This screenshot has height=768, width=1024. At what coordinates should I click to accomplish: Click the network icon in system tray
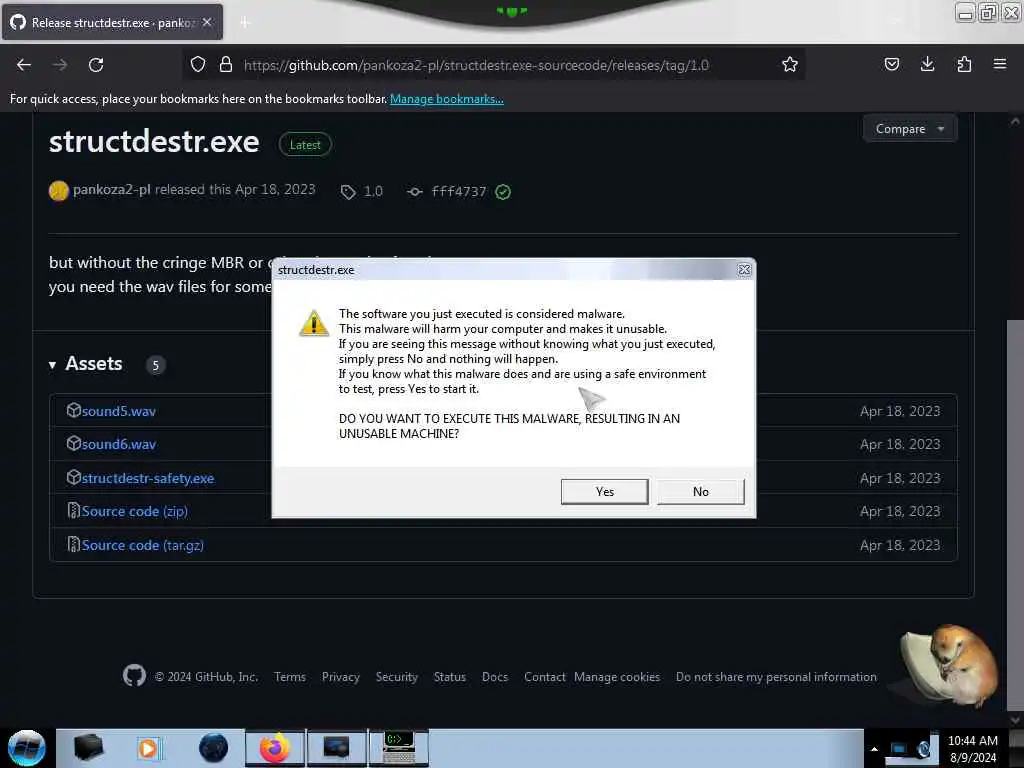point(899,749)
